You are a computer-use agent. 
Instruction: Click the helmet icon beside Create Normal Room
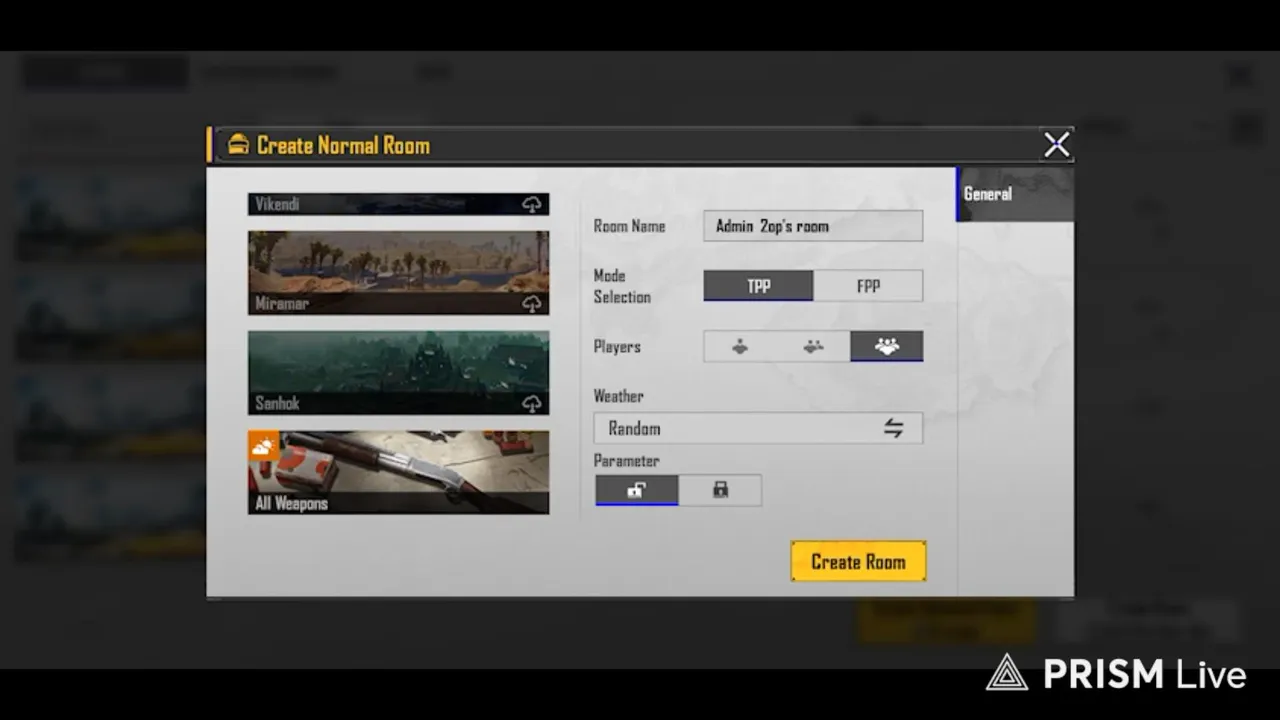(x=238, y=145)
